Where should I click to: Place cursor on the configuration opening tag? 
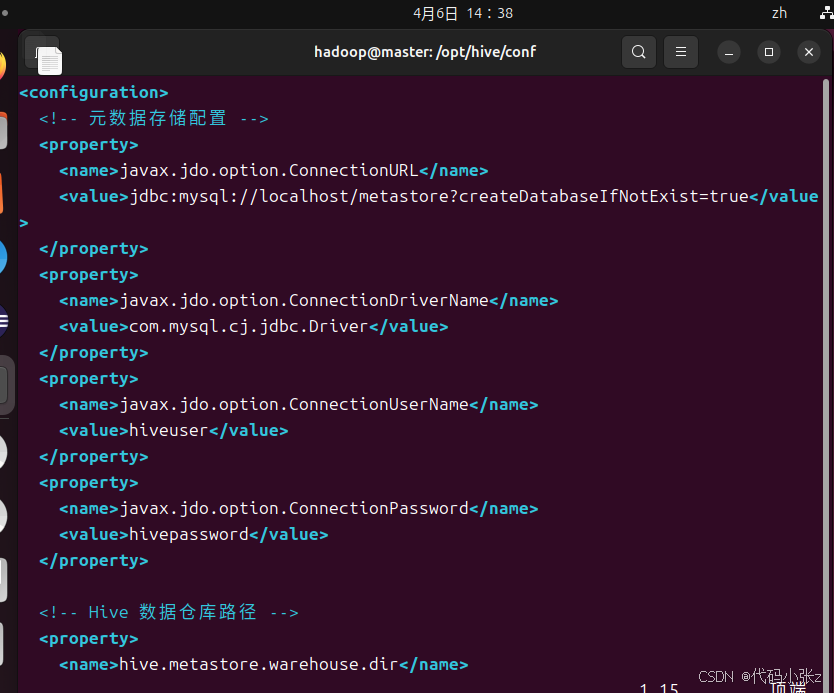pos(93,92)
